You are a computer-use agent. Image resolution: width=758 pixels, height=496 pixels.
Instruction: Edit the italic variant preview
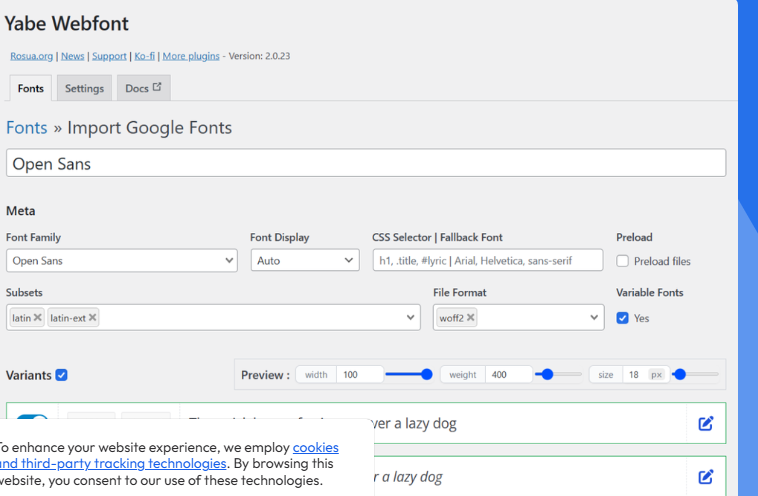tap(706, 477)
